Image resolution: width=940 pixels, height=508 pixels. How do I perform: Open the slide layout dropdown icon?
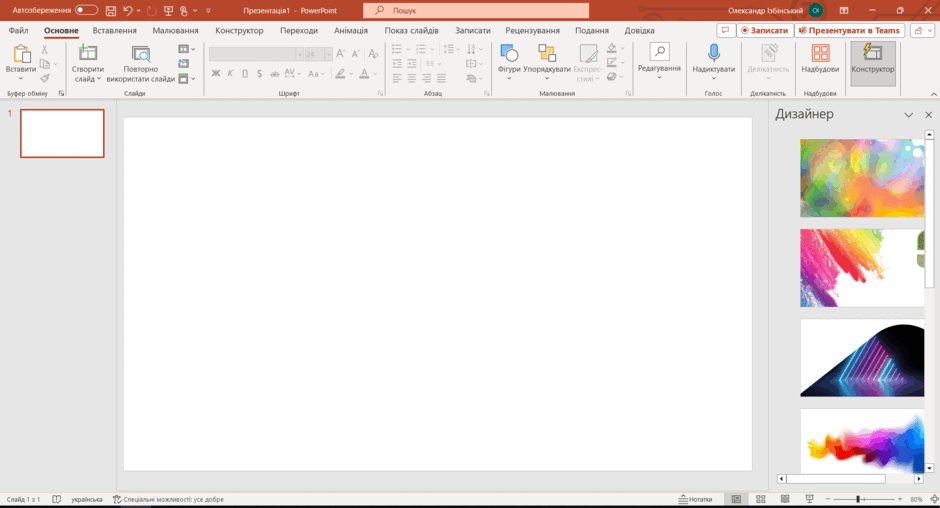point(186,49)
